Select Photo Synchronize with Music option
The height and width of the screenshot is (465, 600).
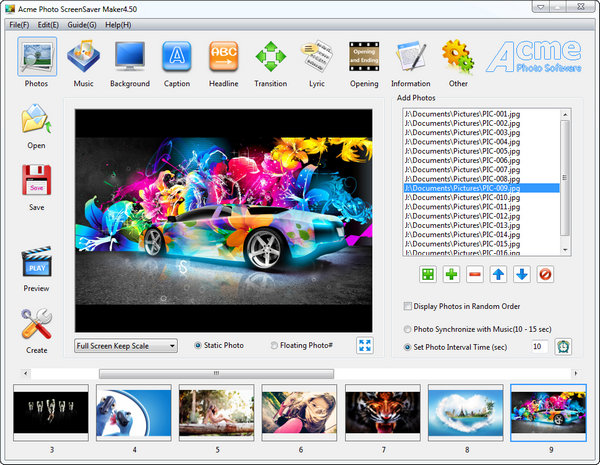coord(407,329)
